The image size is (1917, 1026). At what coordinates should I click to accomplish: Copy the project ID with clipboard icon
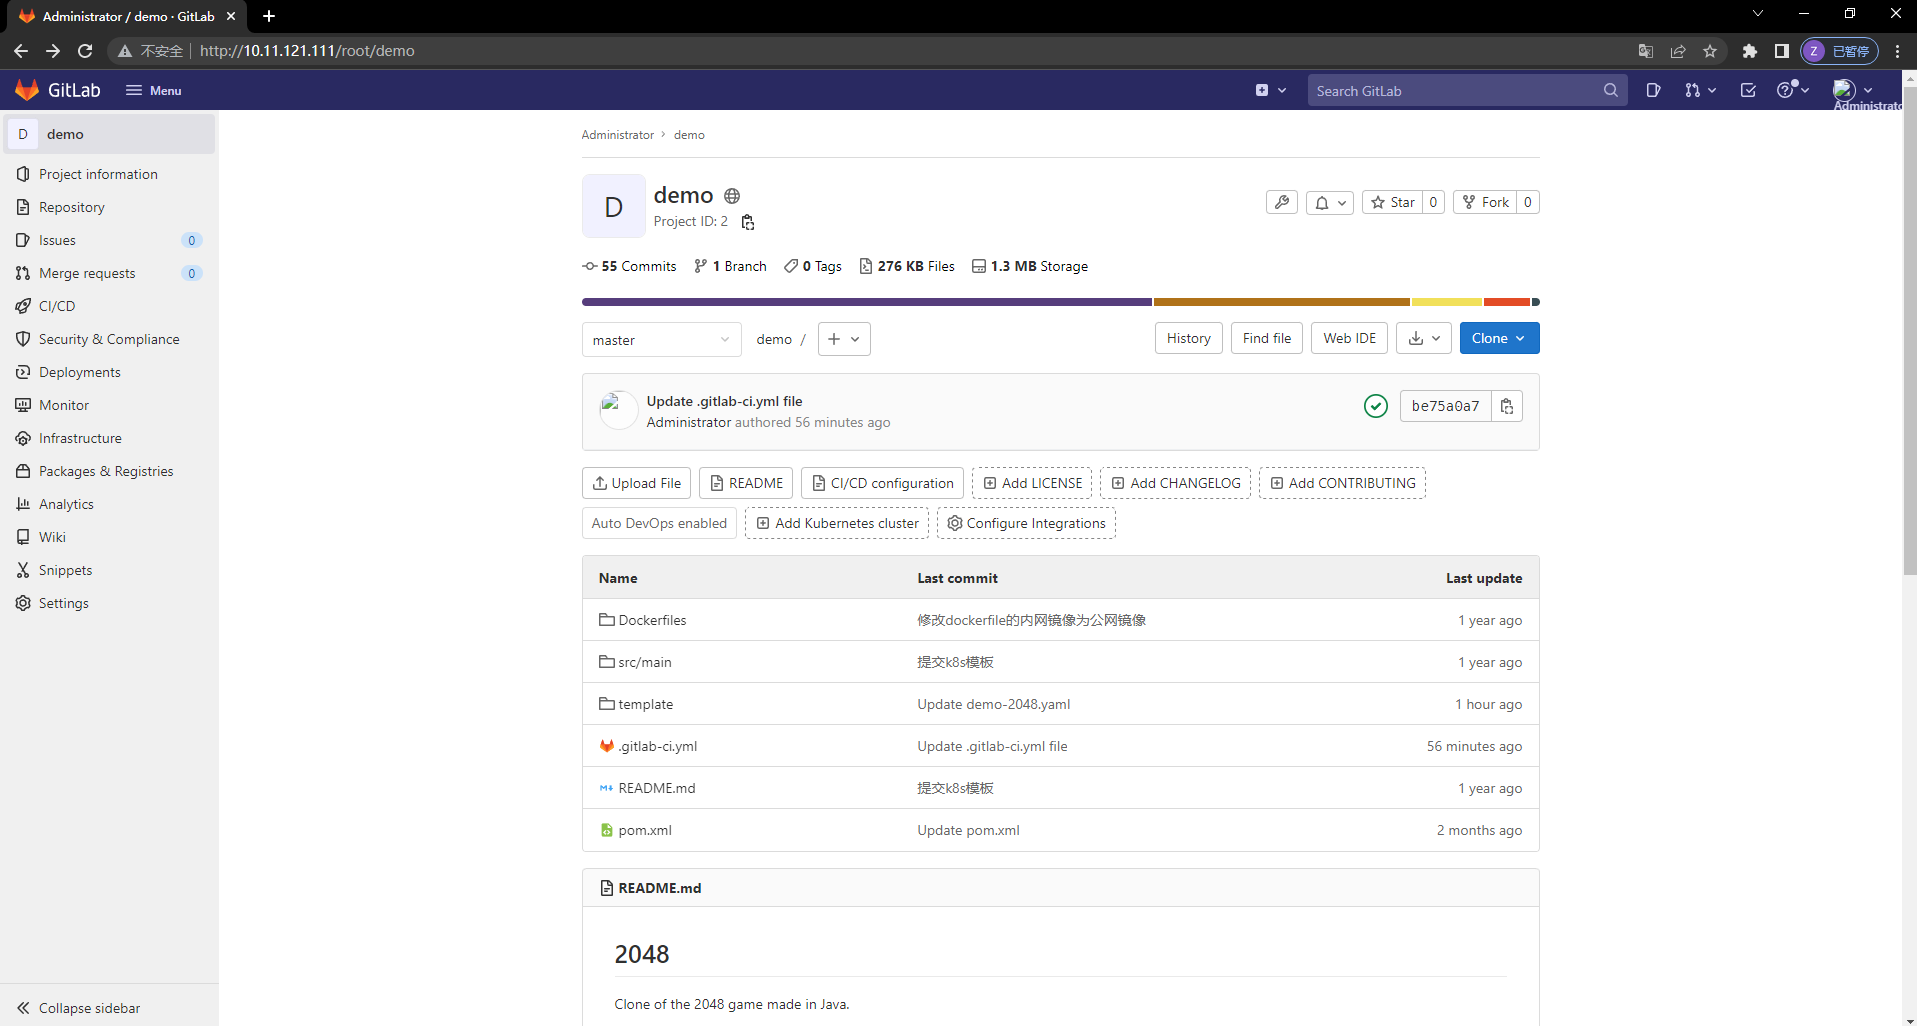pyautogui.click(x=747, y=222)
